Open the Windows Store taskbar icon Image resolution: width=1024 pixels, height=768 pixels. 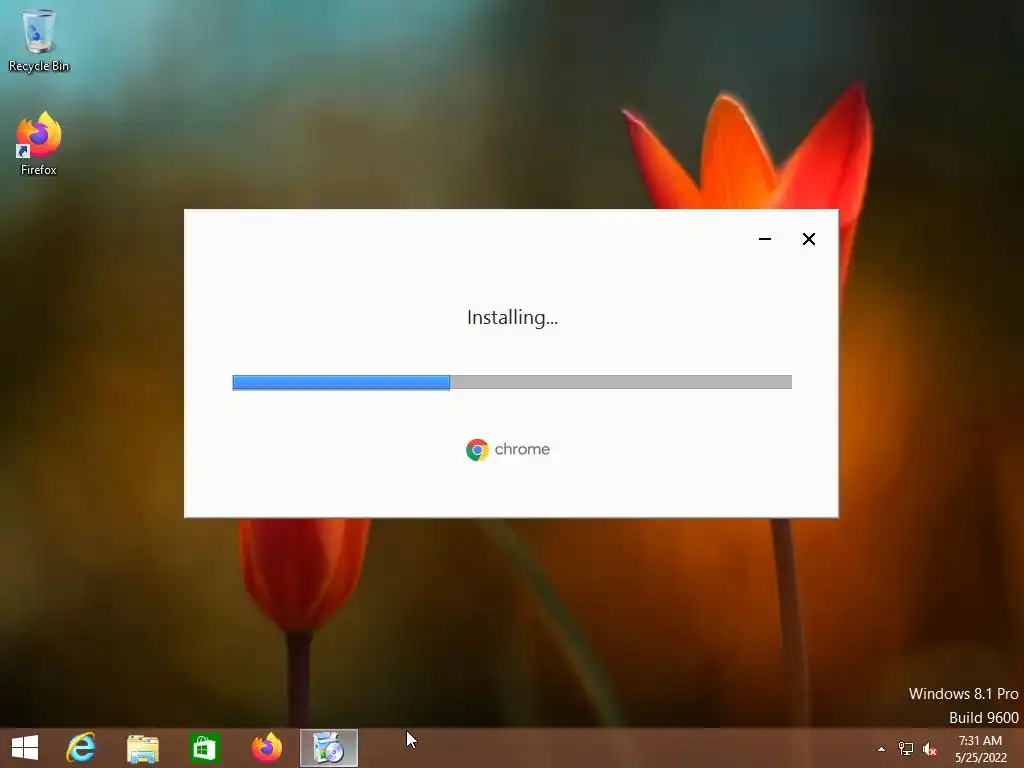point(204,748)
